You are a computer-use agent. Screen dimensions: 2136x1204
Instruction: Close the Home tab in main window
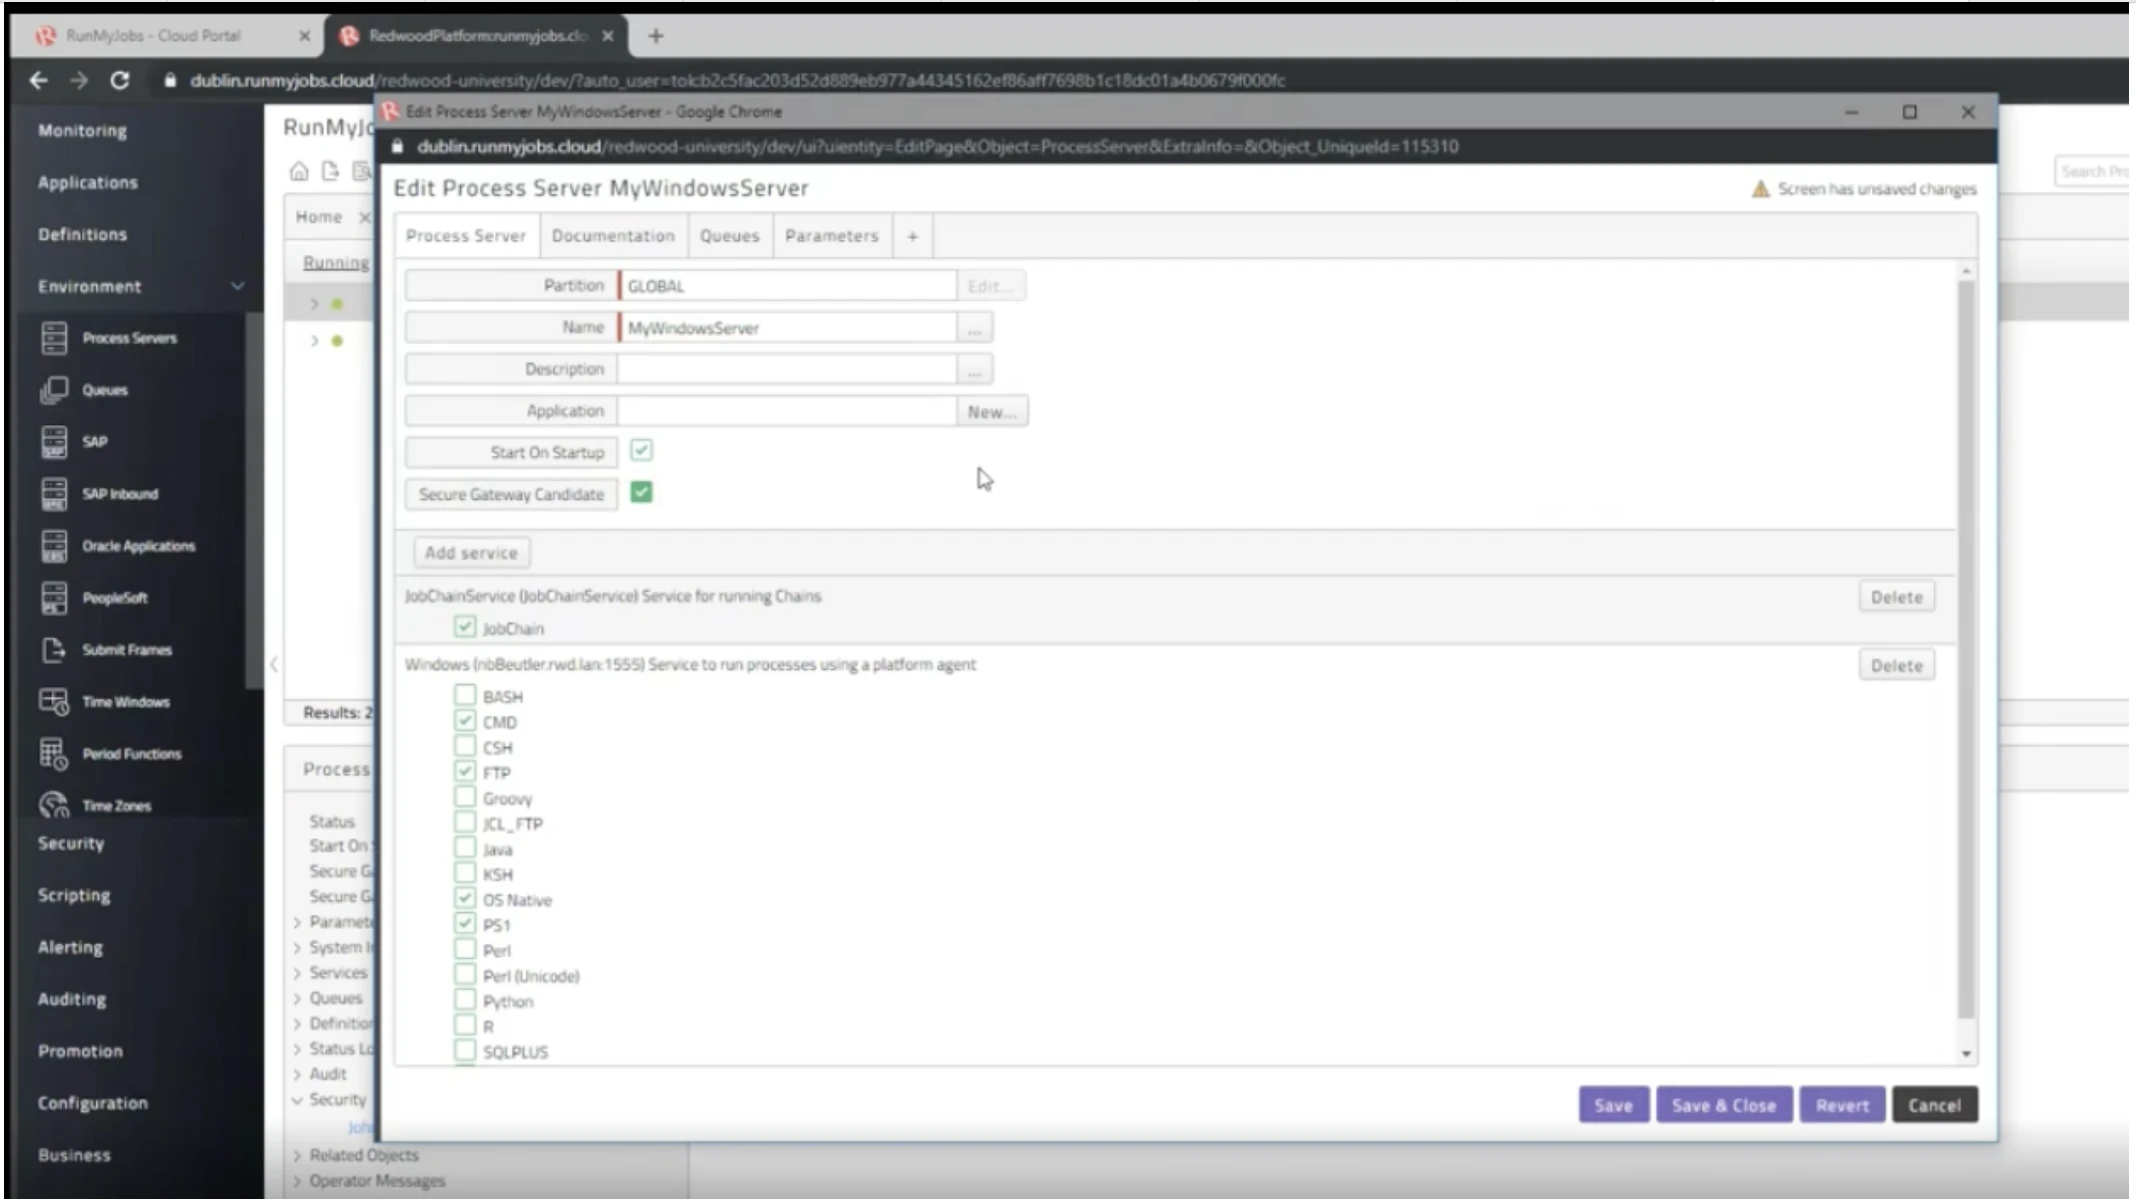364,217
